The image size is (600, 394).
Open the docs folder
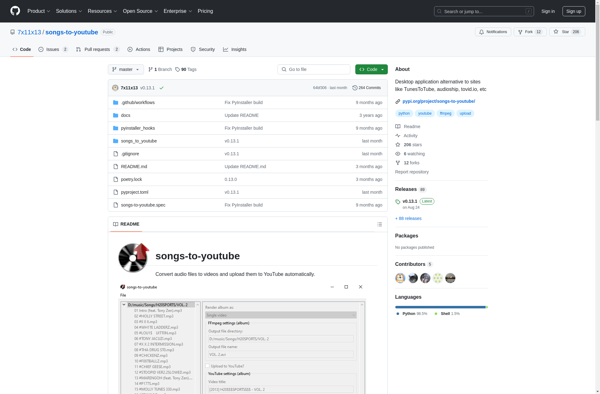coord(126,115)
